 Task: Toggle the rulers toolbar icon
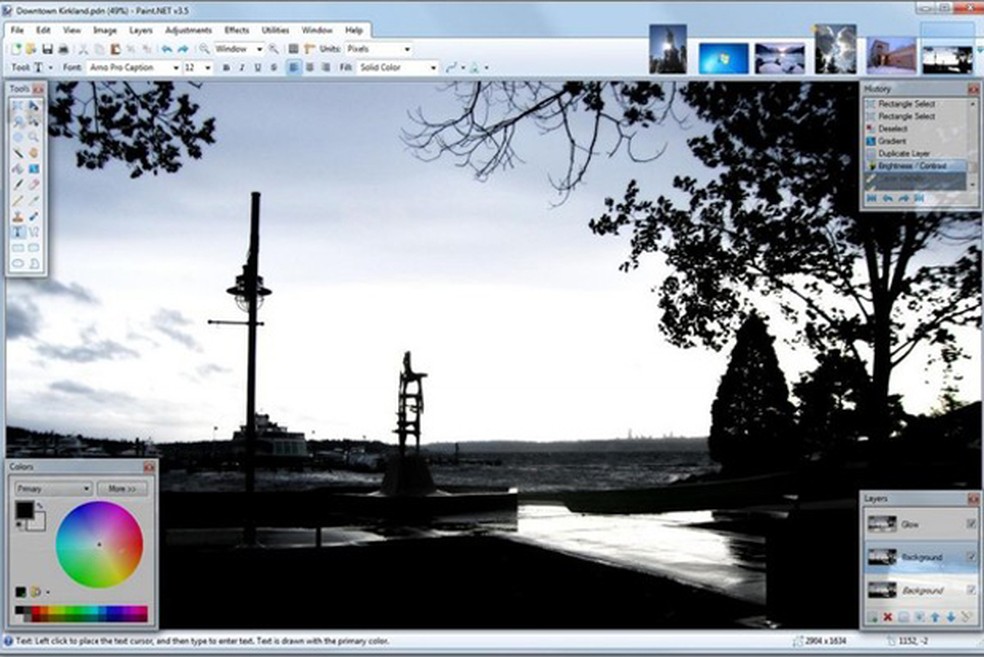(x=309, y=49)
